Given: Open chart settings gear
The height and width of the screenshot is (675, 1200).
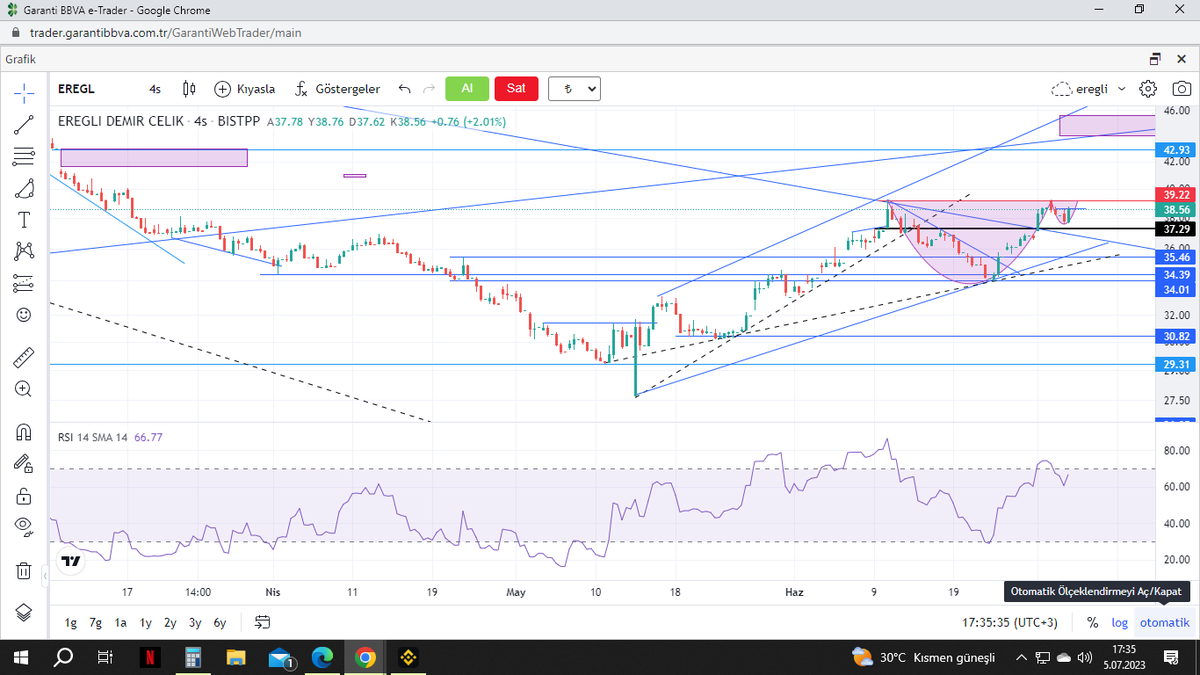Looking at the screenshot, I should point(1149,89).
